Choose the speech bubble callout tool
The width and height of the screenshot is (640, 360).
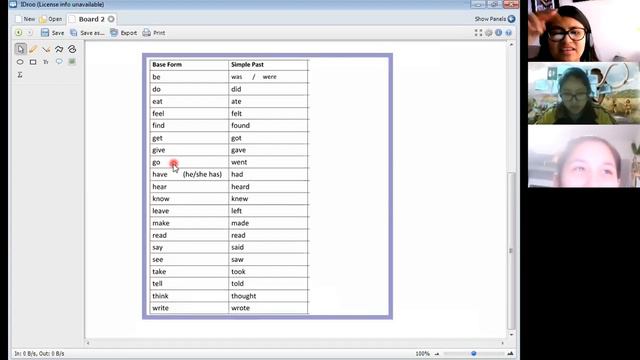(x=59, y=62)
